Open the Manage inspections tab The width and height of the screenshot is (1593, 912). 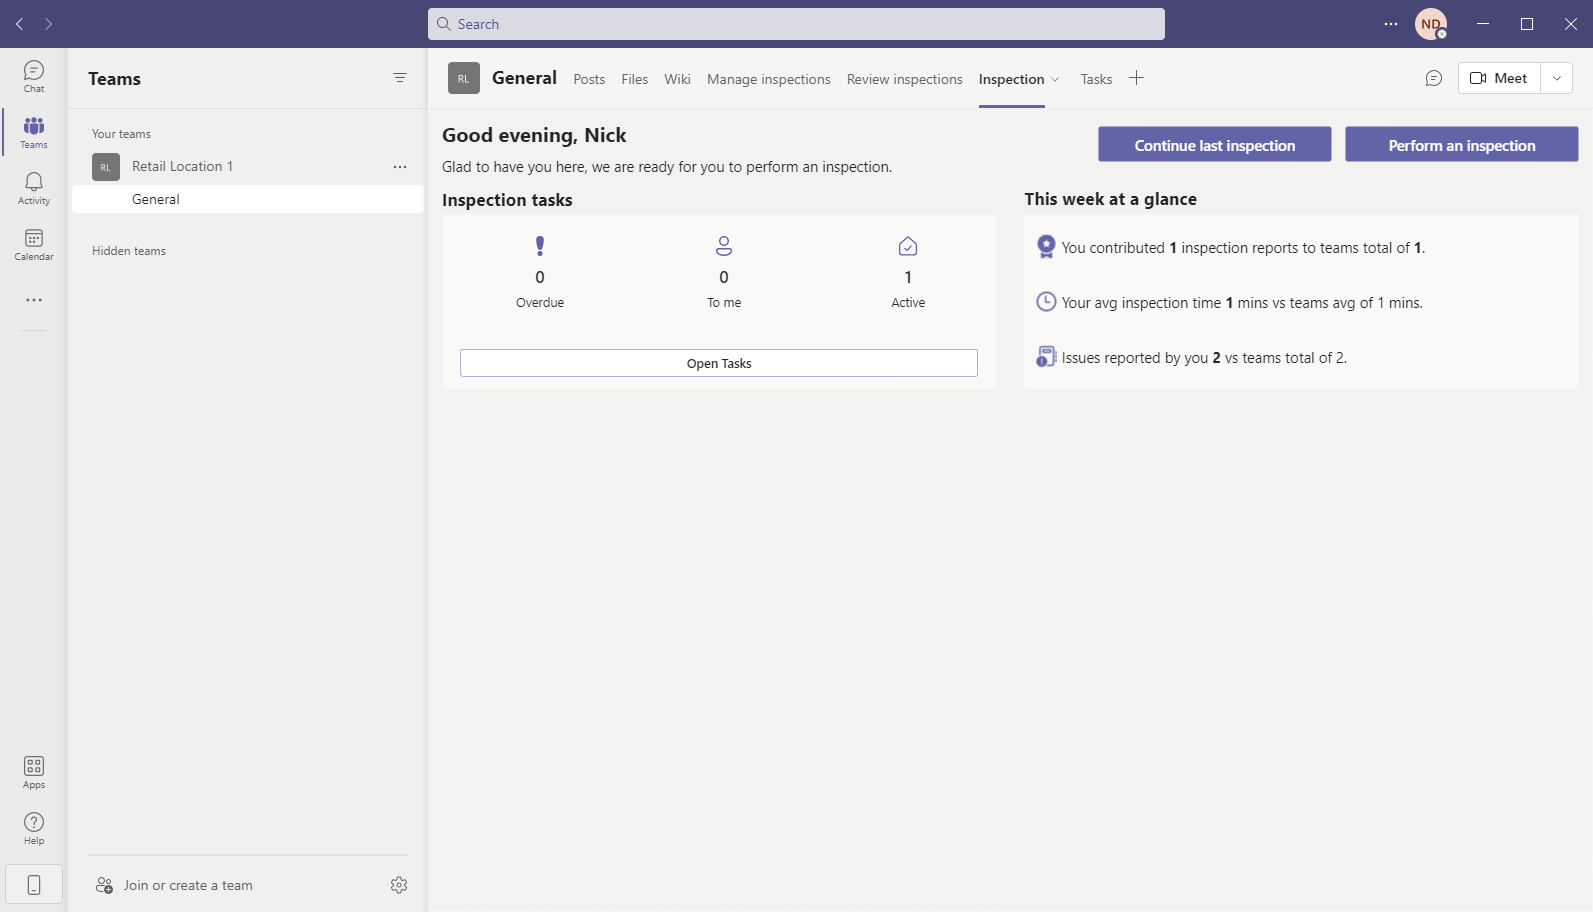click(769, 79)
